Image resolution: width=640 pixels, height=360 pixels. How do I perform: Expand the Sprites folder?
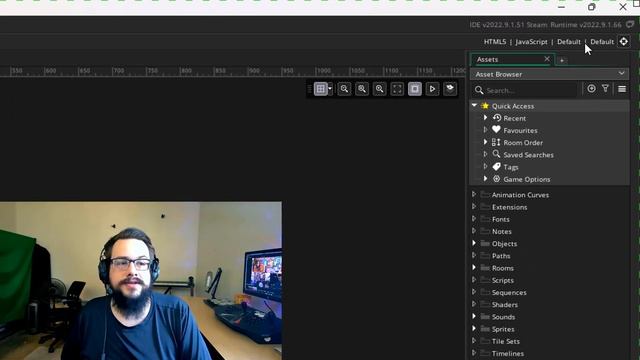(474, 329)
